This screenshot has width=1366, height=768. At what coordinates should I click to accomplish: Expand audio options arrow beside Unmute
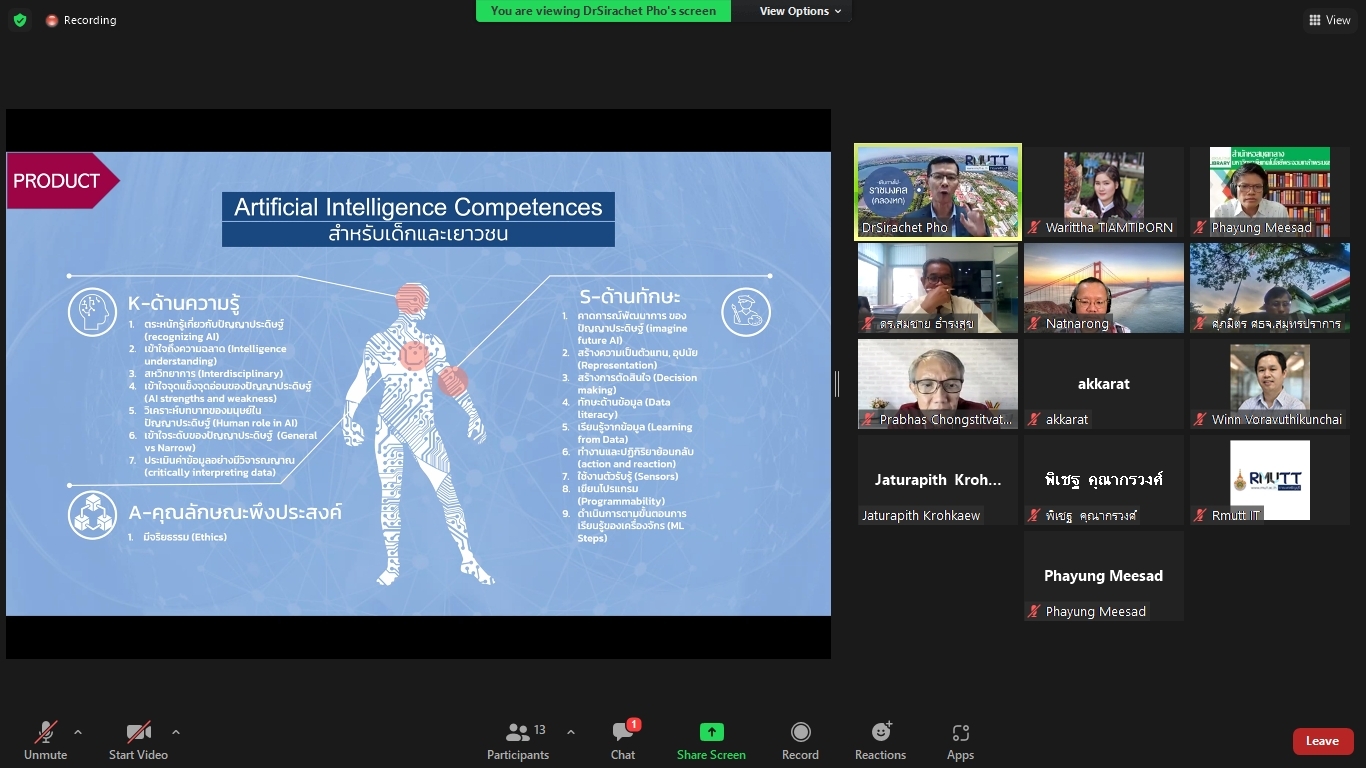[x=78, y=732]
